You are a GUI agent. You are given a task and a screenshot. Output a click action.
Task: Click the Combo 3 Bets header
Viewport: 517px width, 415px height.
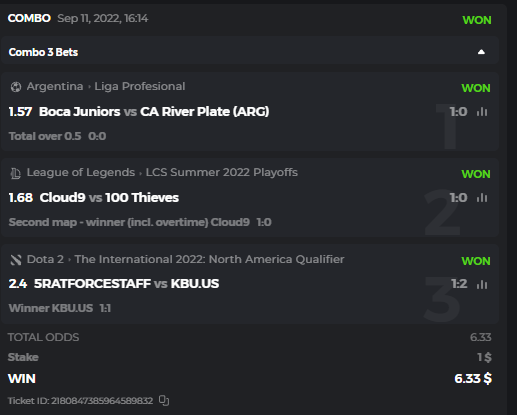(249, 52)
